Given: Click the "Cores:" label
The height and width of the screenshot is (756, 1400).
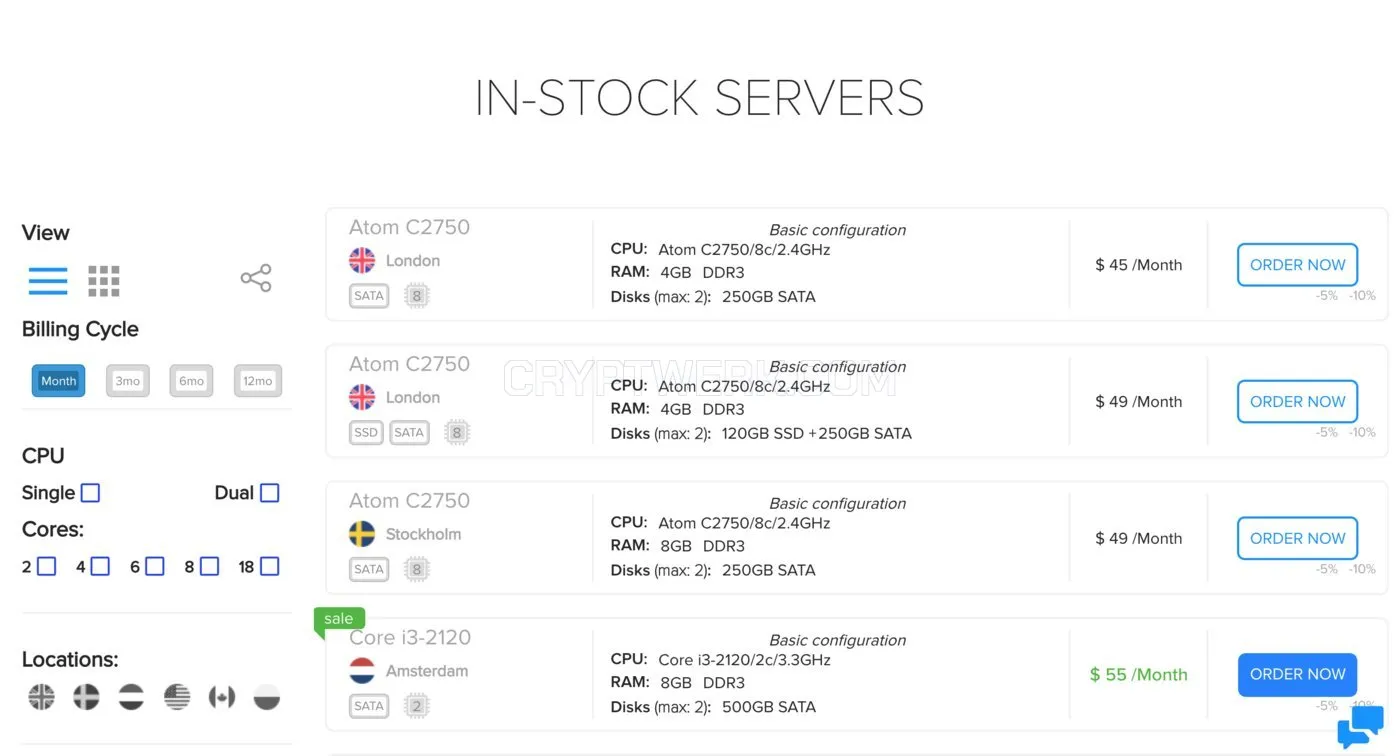Looking at the screenshot, I should click(x=53, y=529).
